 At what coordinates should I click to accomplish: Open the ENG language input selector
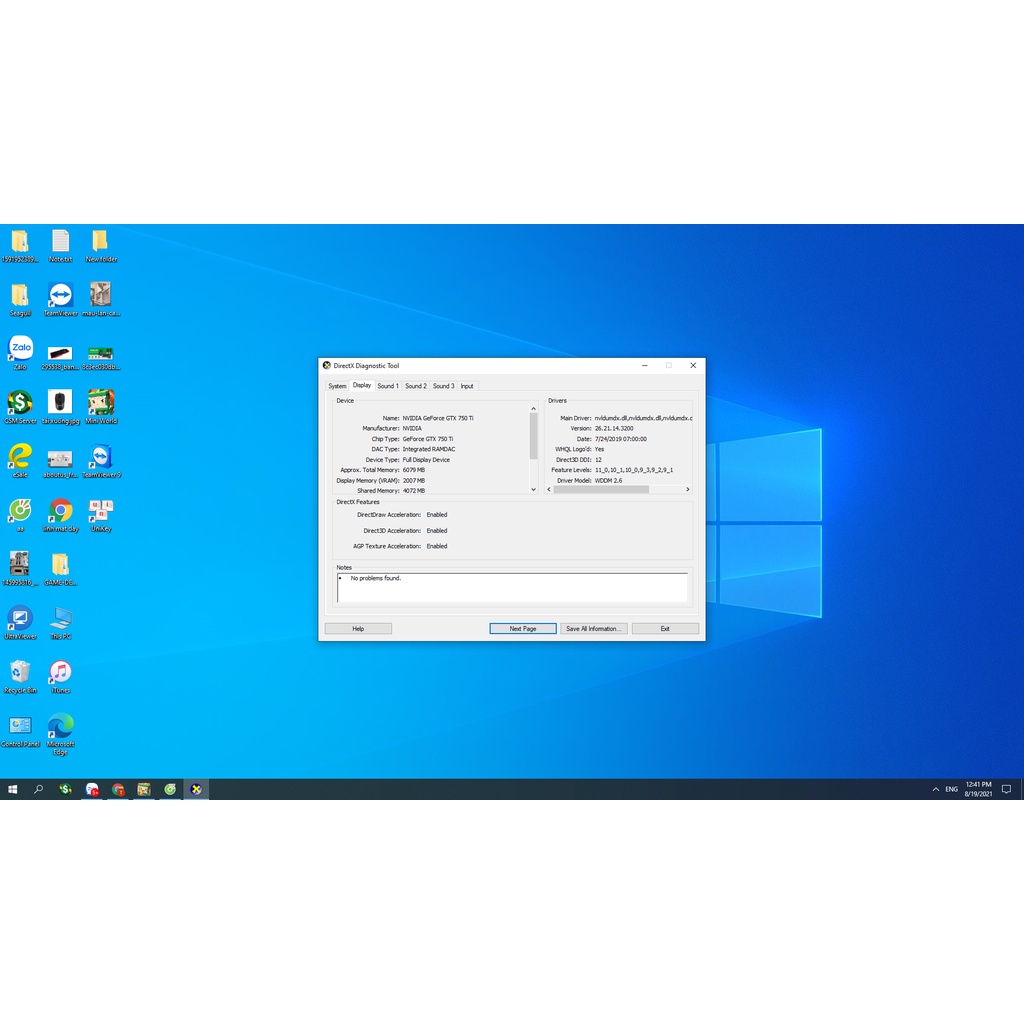[951, 789]
